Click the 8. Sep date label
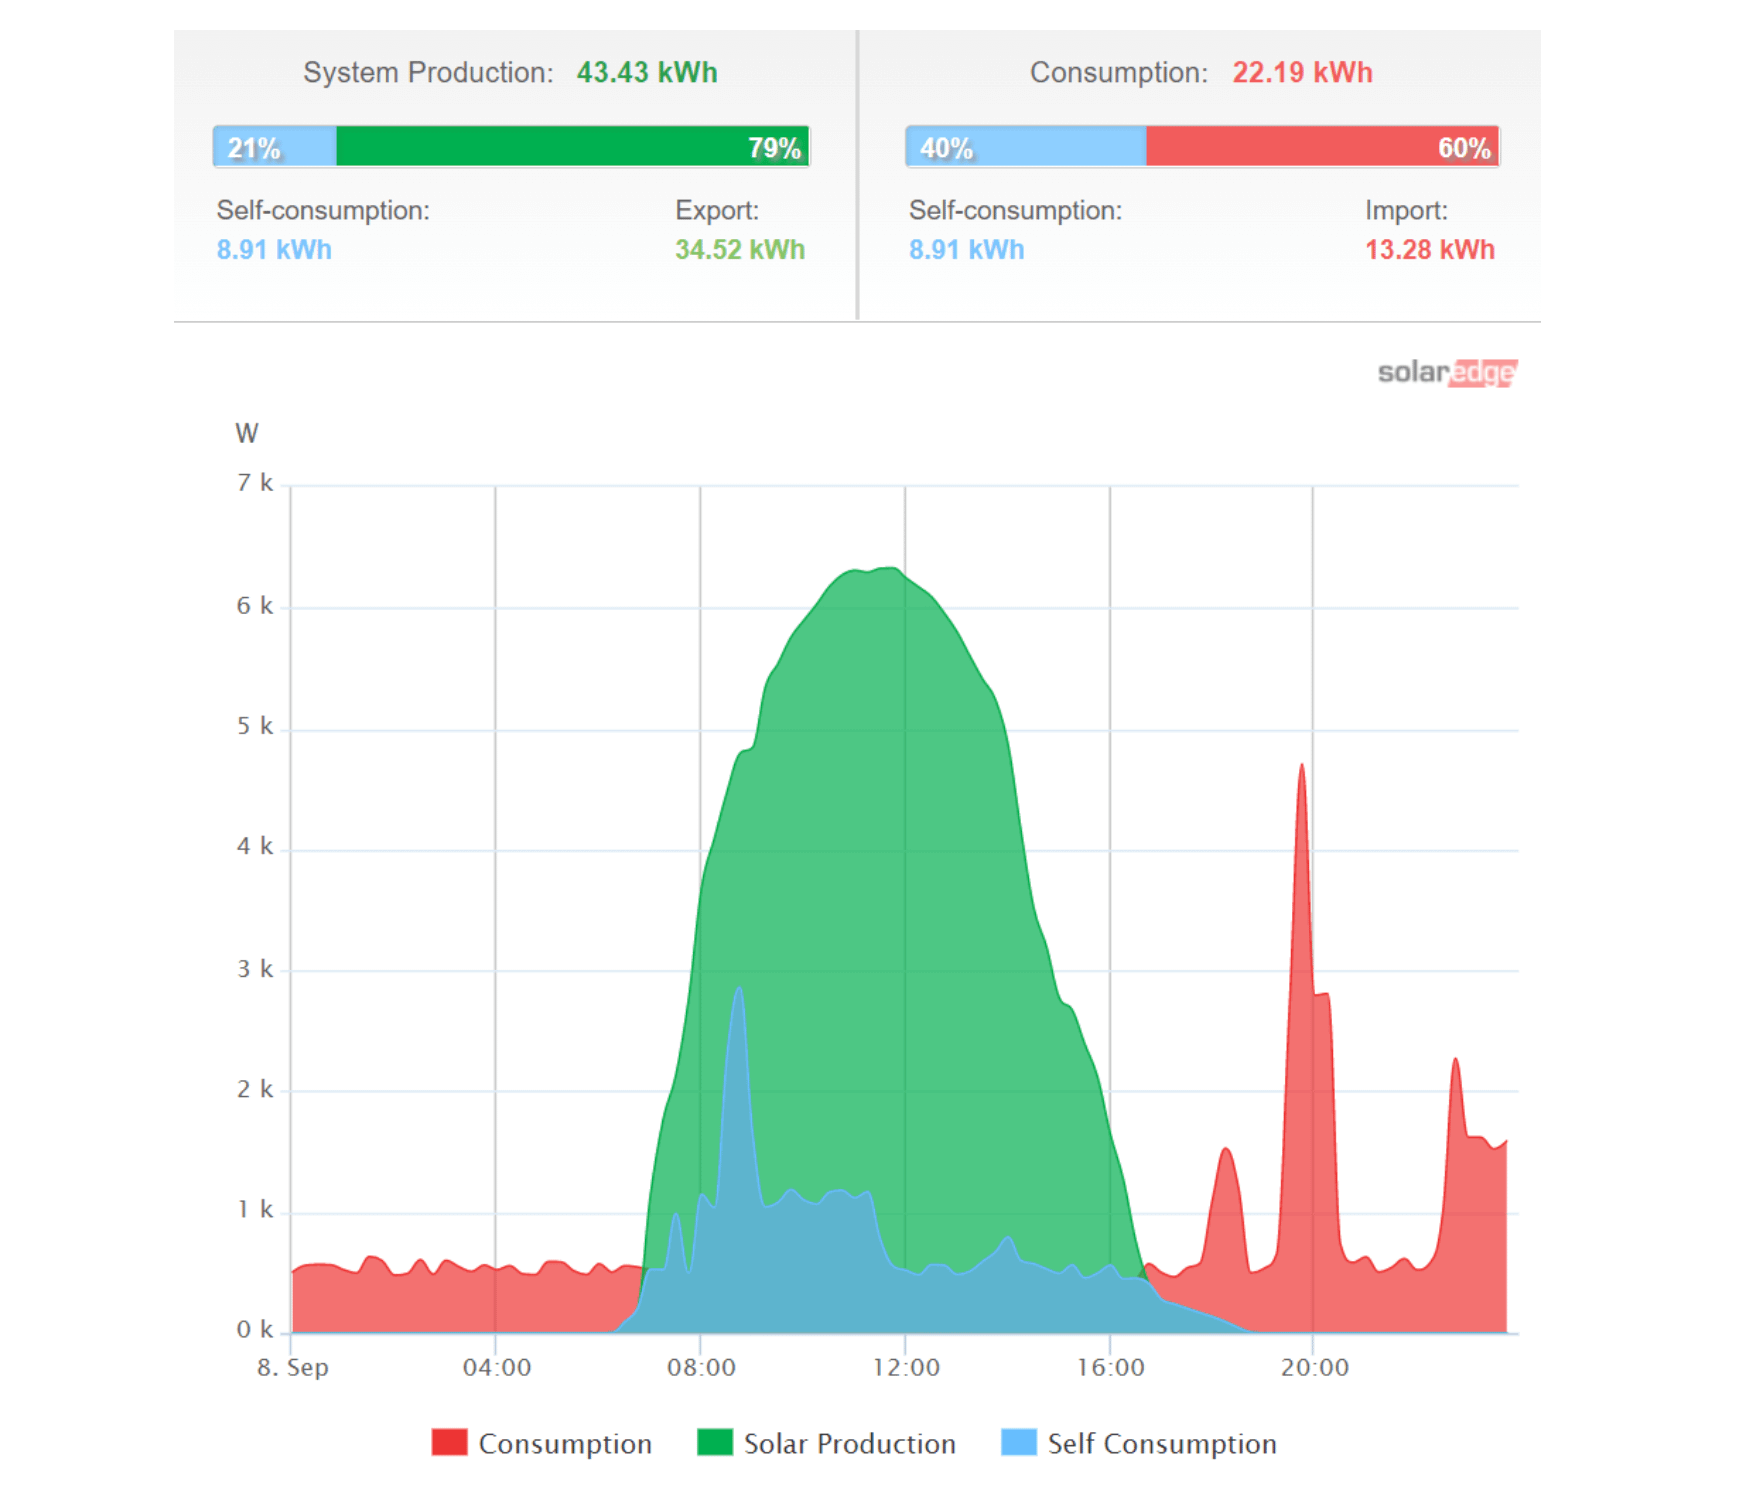 [x=293, y=1367]
